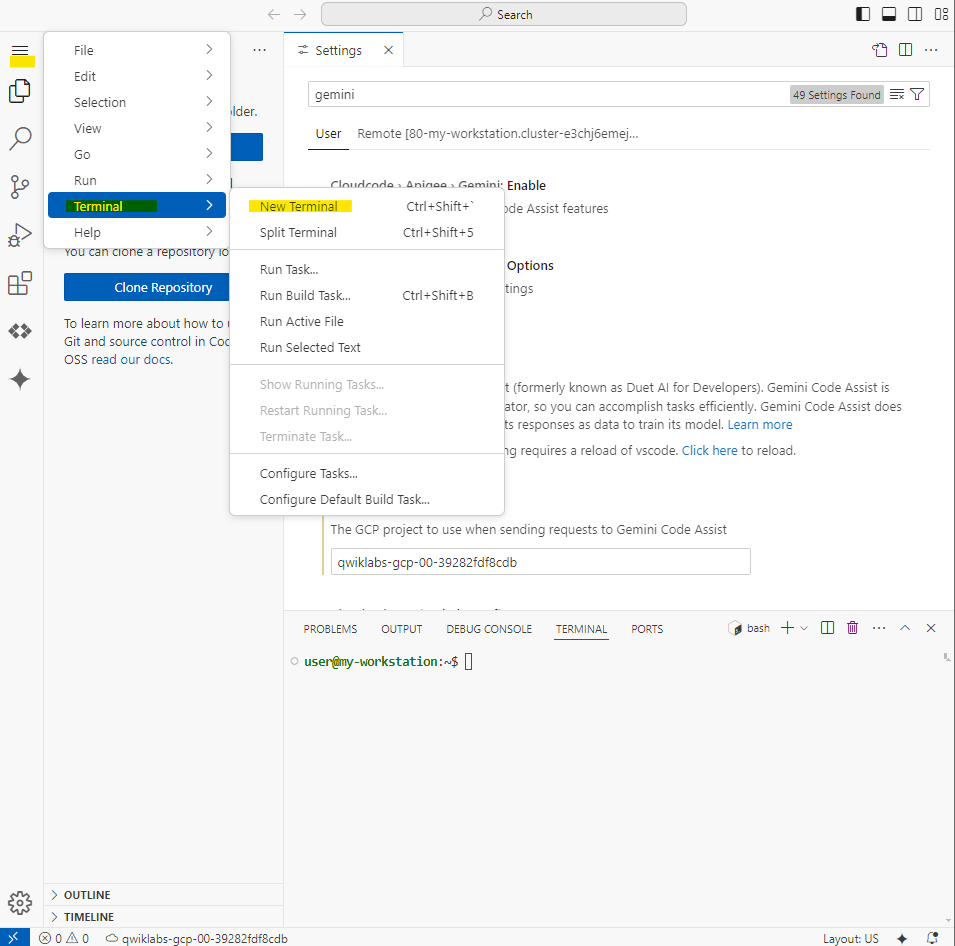Image resolution: width=955 pixels, height=946 pixels.
Task: Open the Manage gear icon
Action: tap(20, 902)
